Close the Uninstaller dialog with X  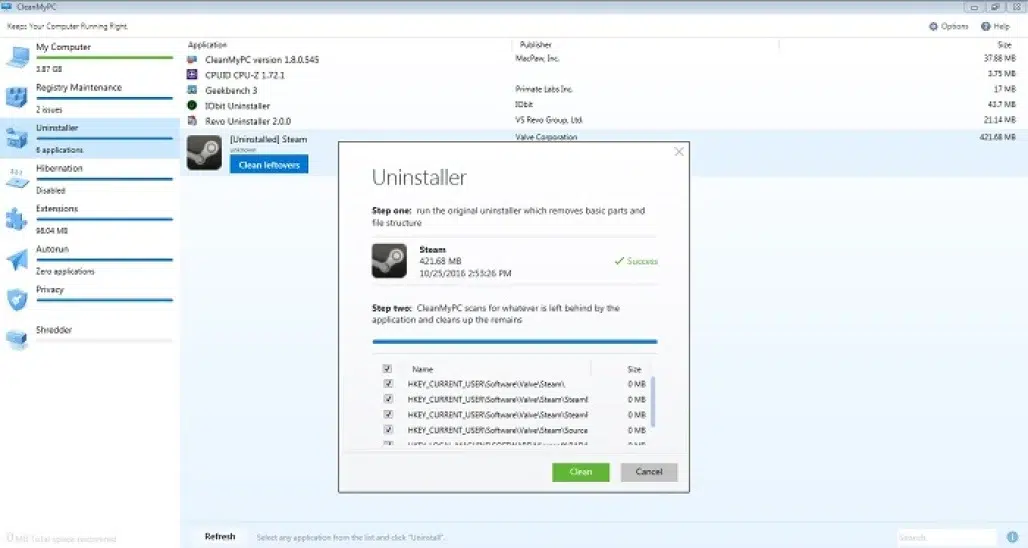pyautogui.click(x=679, y=151)
